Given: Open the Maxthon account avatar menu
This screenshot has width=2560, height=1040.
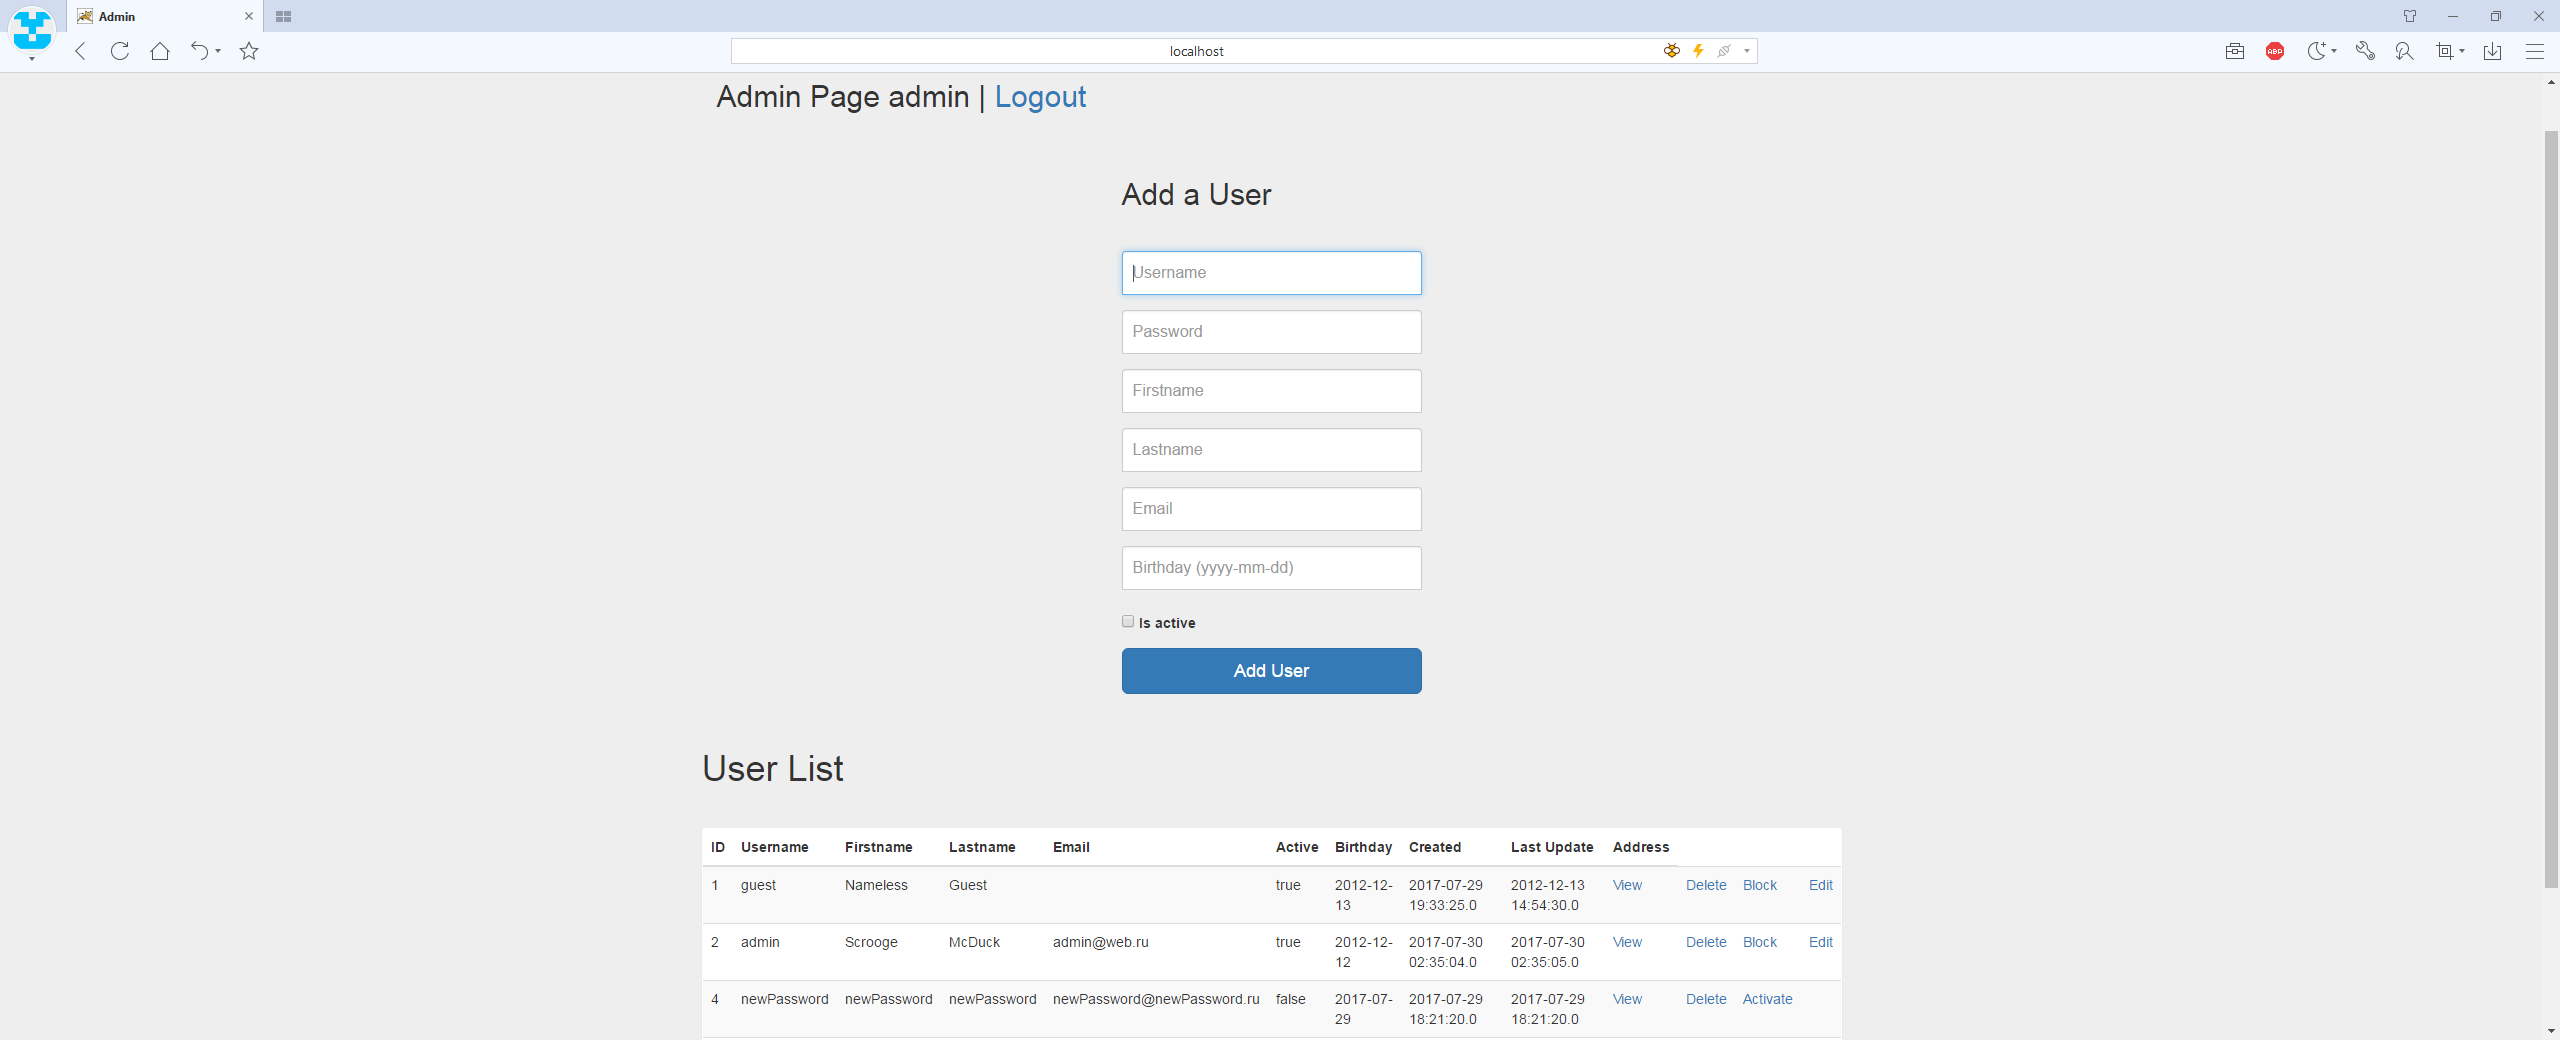Looking at the screenshot, I should (32, 29).
